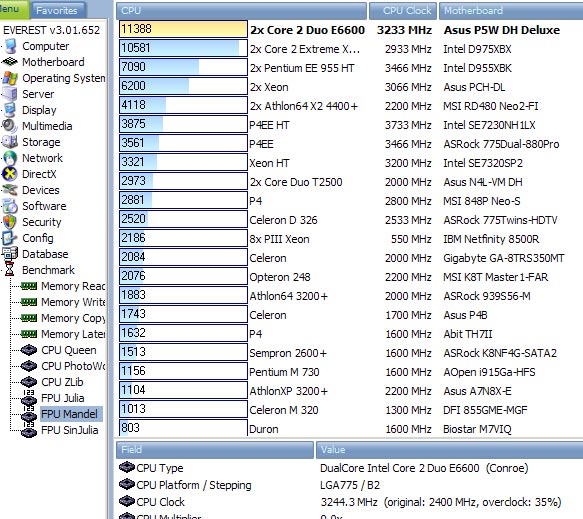Image resolution: width=583 pixels, height=519 pixels.
Task: Click the Intel D975XBX motherboard cell
Action: point(477,49)
